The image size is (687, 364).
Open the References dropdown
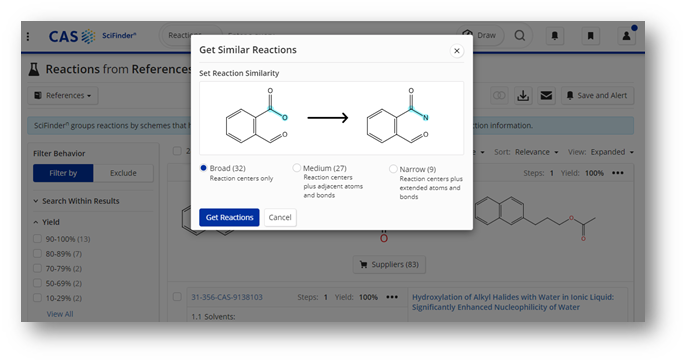[x=63, y=95]
